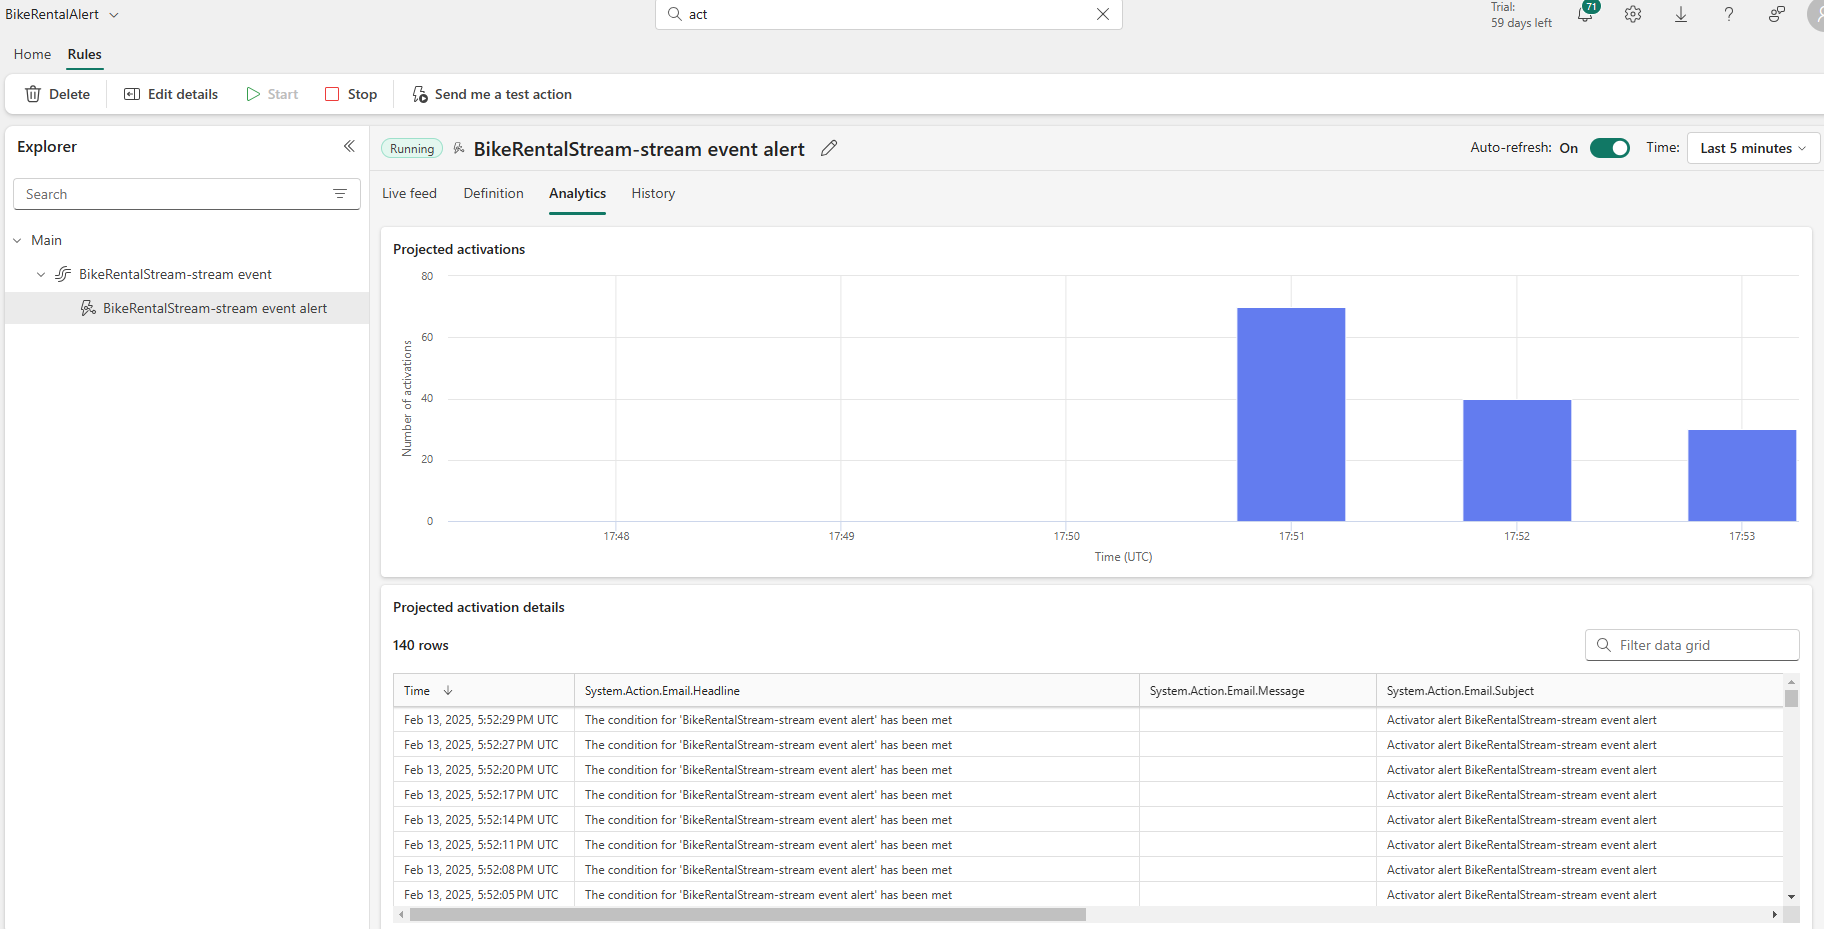This screenshot has height=929, width=1824.
Task: Delete the selected rule
Action: 57,94
